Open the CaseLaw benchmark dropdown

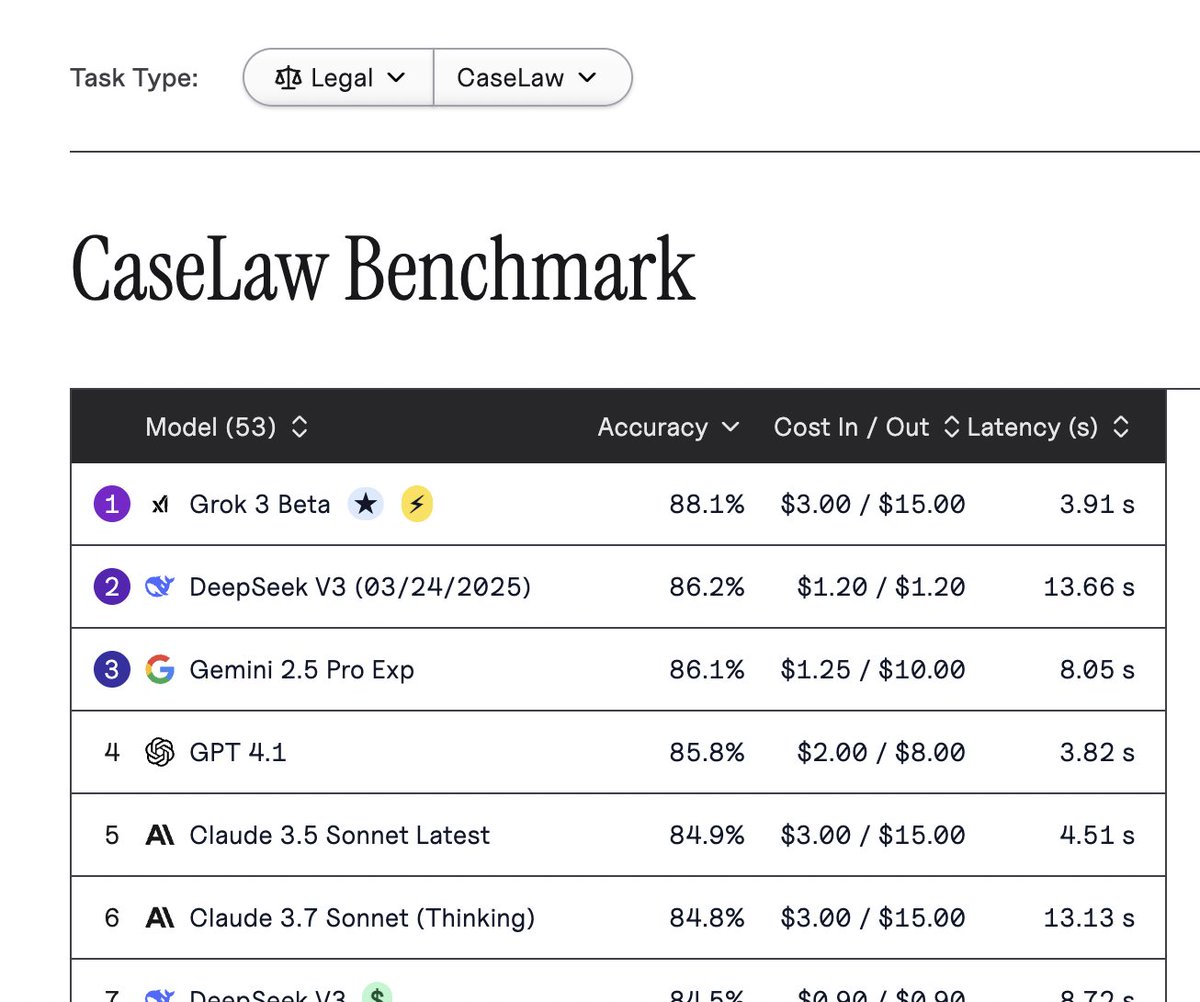[532, 78]
